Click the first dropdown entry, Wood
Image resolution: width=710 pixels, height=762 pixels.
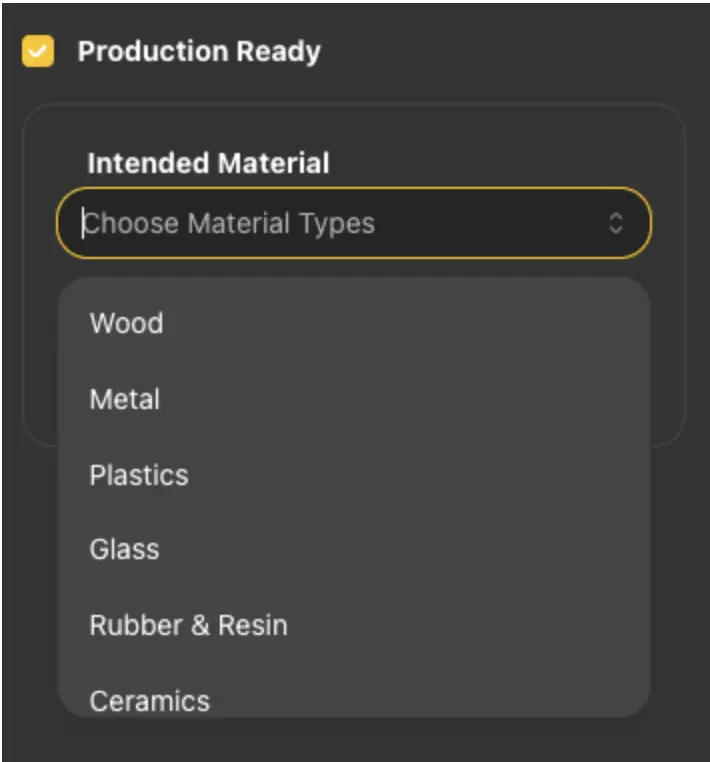126,323
